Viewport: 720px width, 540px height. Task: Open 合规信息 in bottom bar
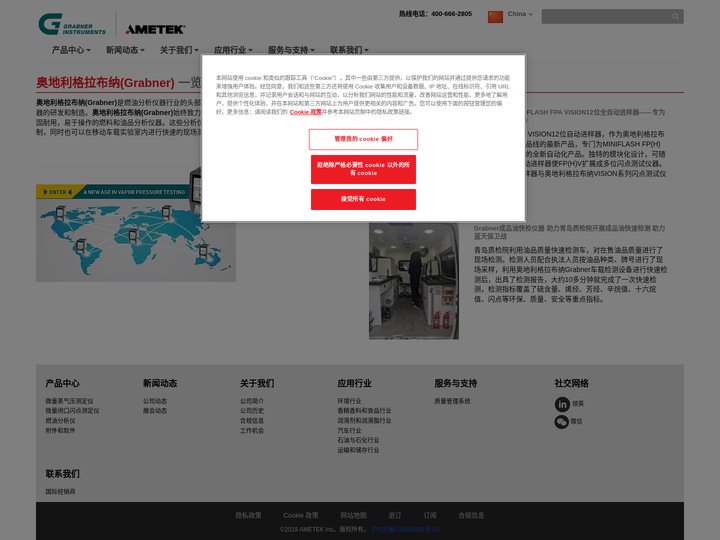tap(471, 516)
